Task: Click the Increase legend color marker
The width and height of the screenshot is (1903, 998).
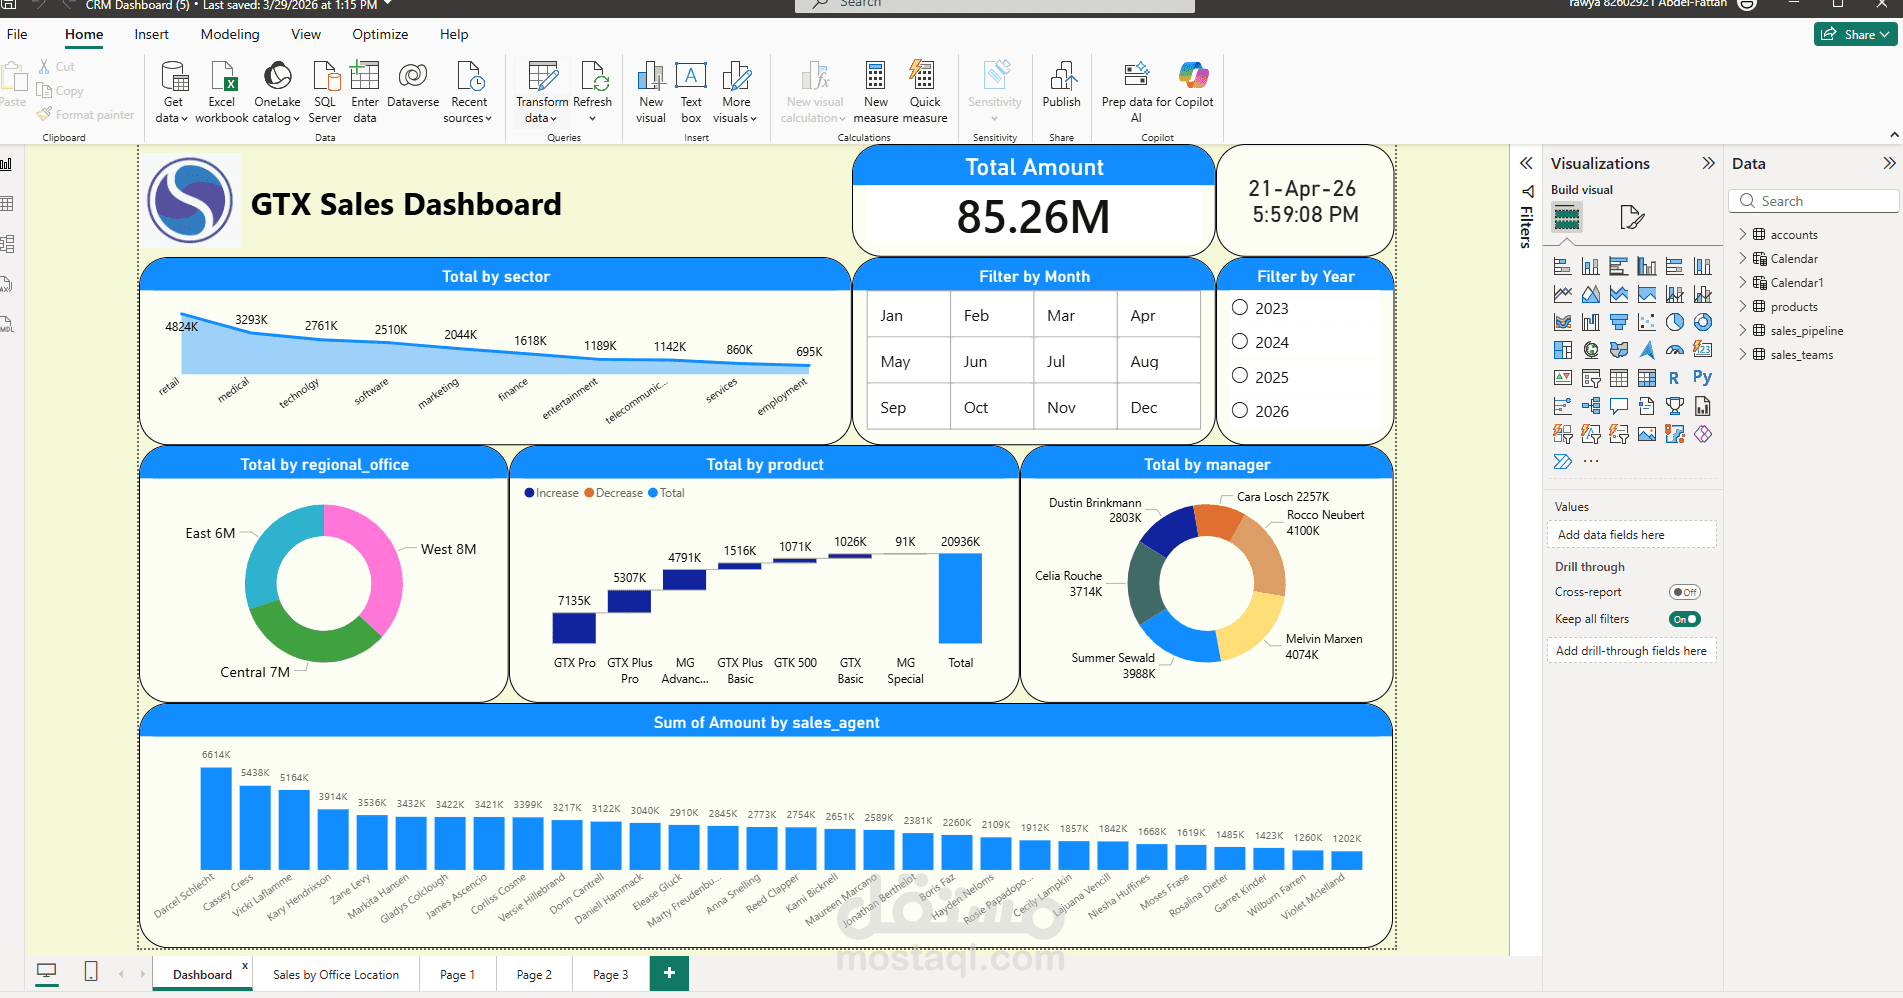Action: (x=529, y=493)
